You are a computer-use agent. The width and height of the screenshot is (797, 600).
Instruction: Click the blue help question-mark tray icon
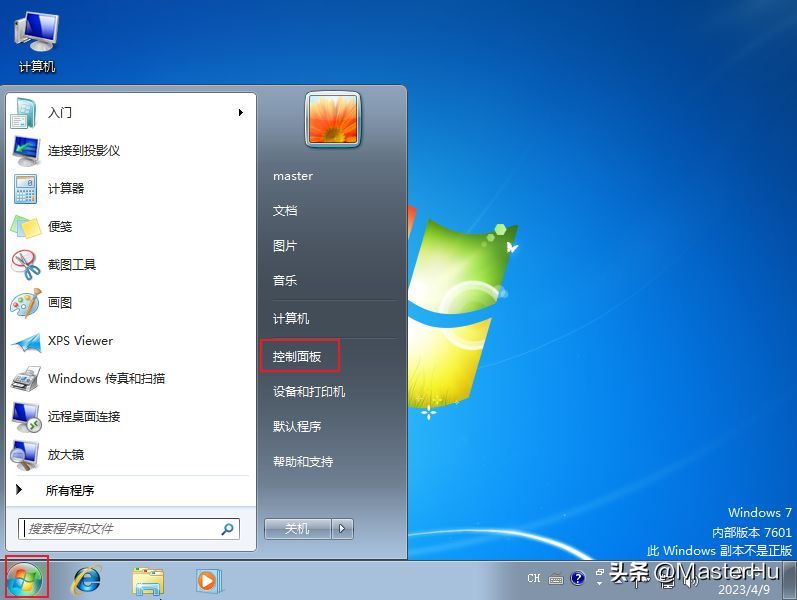(x=577, y=578)
